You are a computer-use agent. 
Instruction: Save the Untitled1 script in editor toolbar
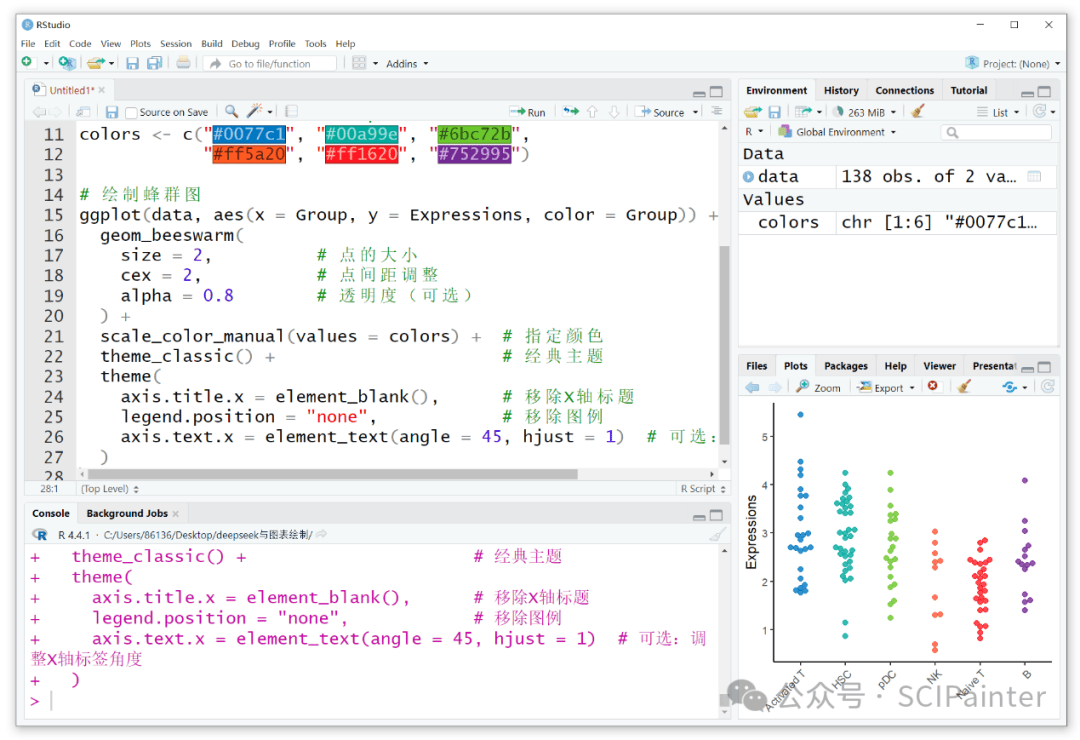(112, 112)
